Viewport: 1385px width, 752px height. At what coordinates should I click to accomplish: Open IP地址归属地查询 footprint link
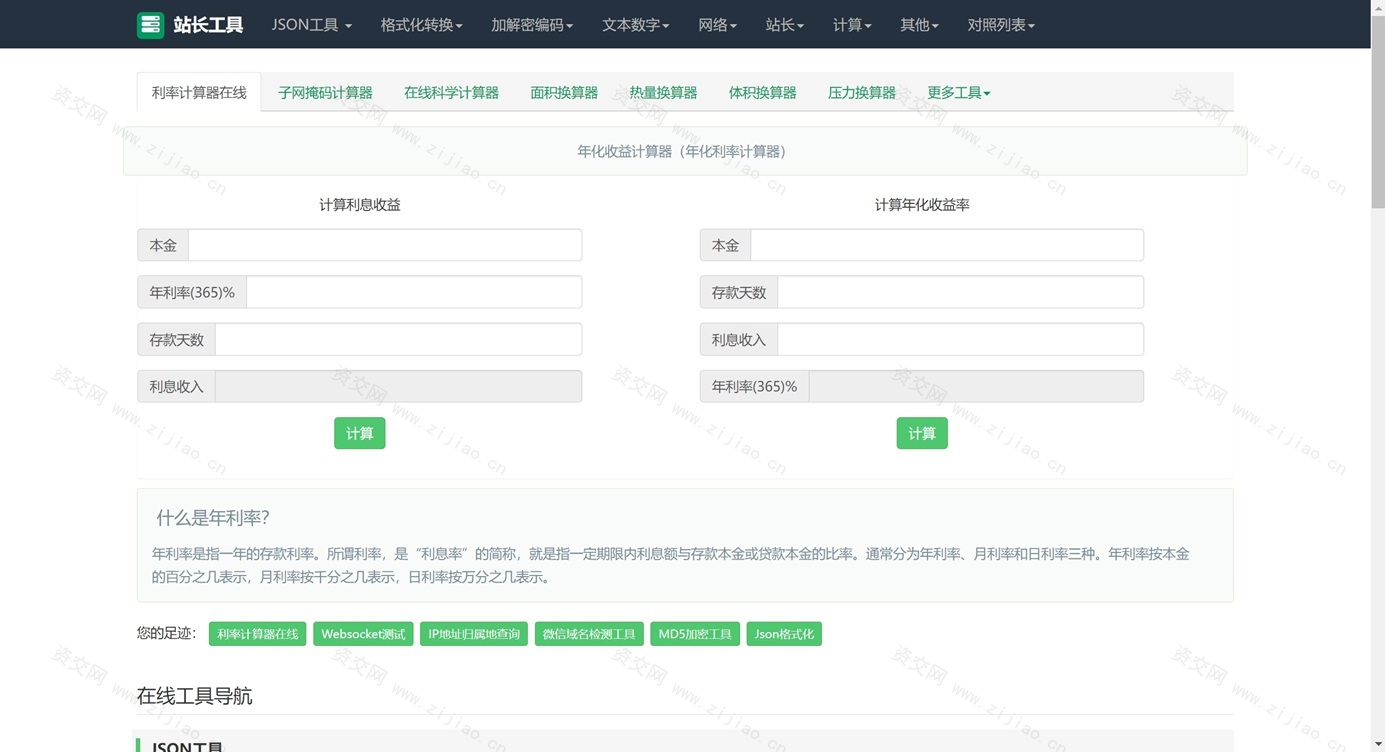pos(474,634)
